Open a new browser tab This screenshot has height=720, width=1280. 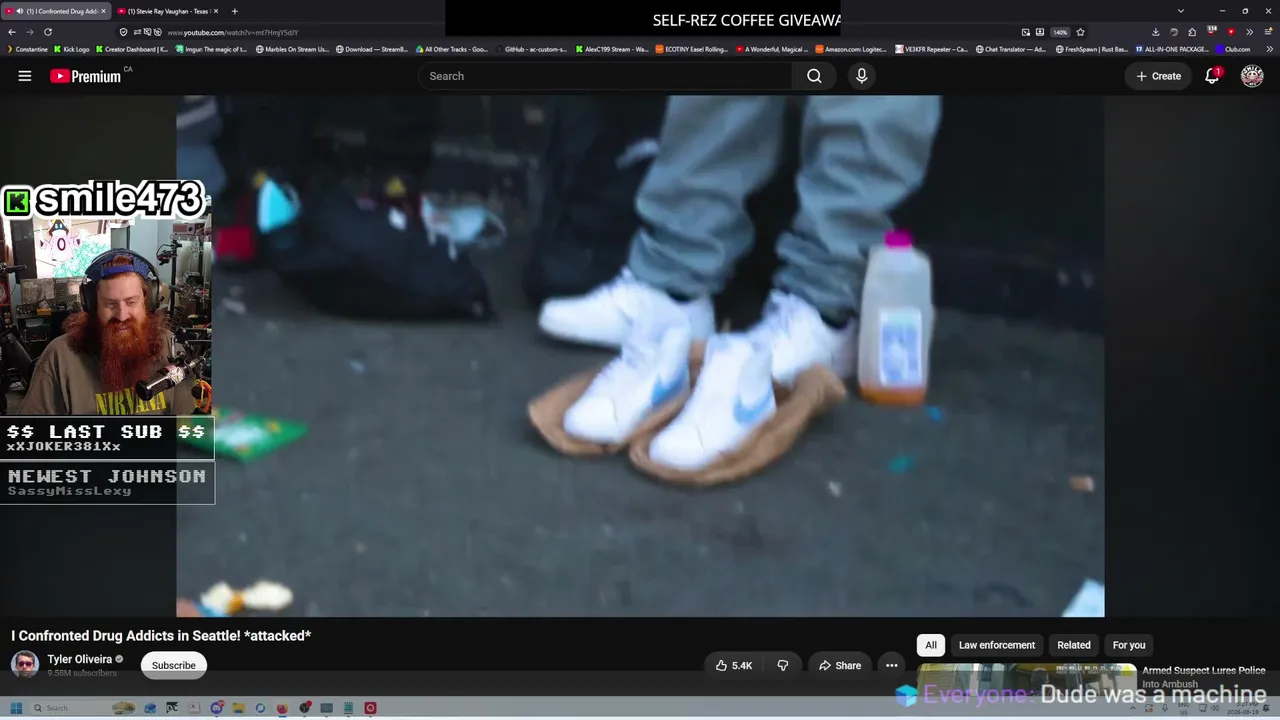234,11
